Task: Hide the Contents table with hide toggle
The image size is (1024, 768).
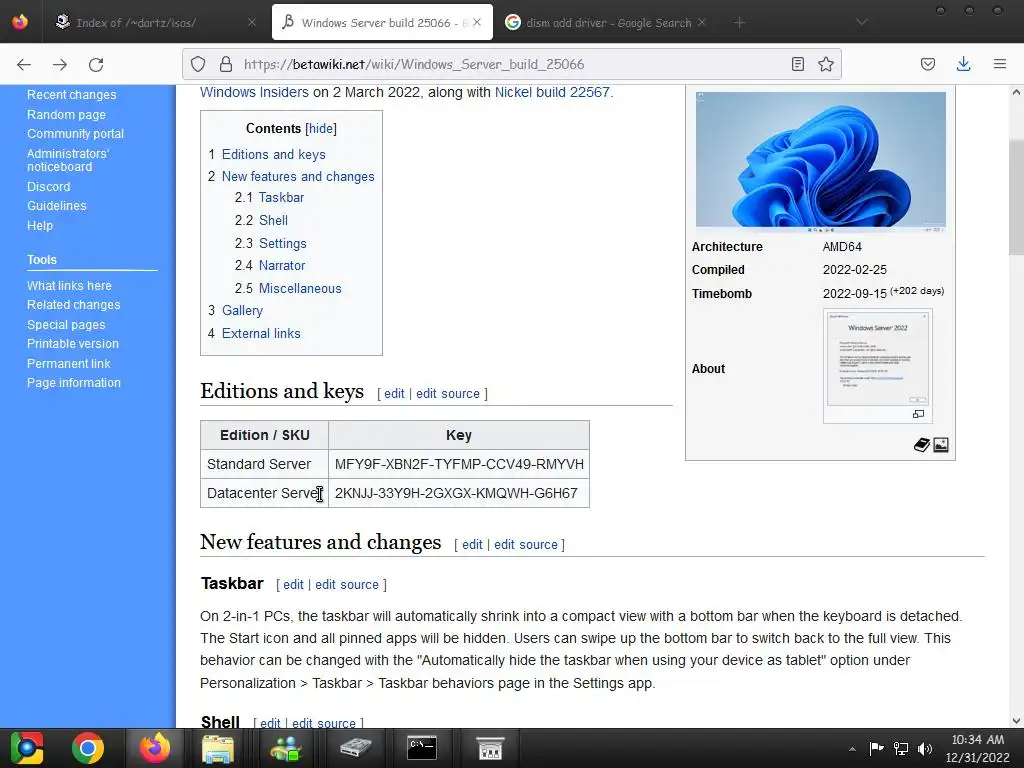Action: click(x=321, y=129)
